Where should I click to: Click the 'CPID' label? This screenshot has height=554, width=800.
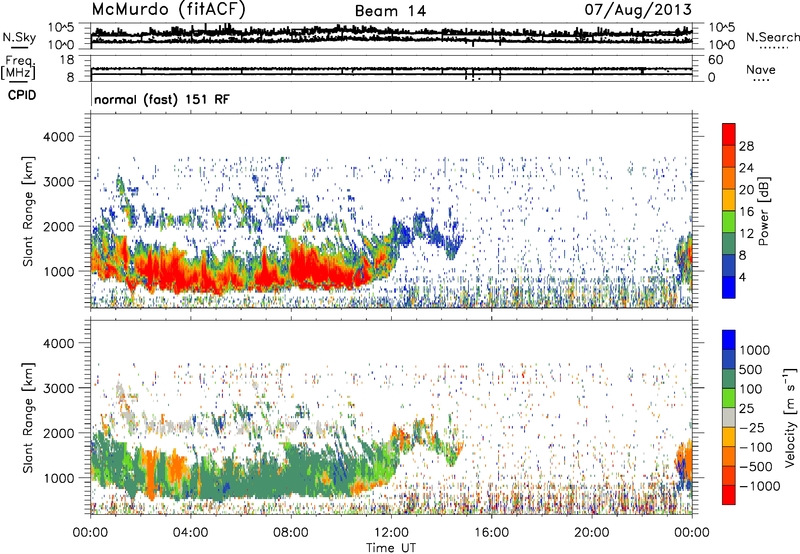coord(22,95)
